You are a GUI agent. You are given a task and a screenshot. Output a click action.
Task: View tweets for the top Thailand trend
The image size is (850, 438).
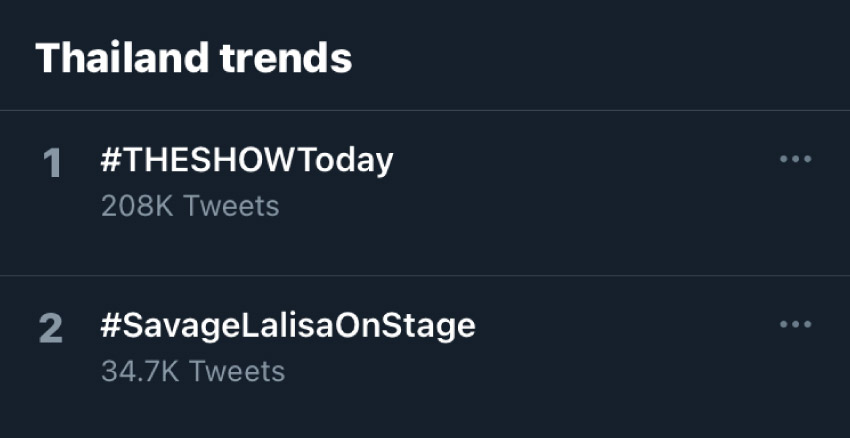coord(246,160)
